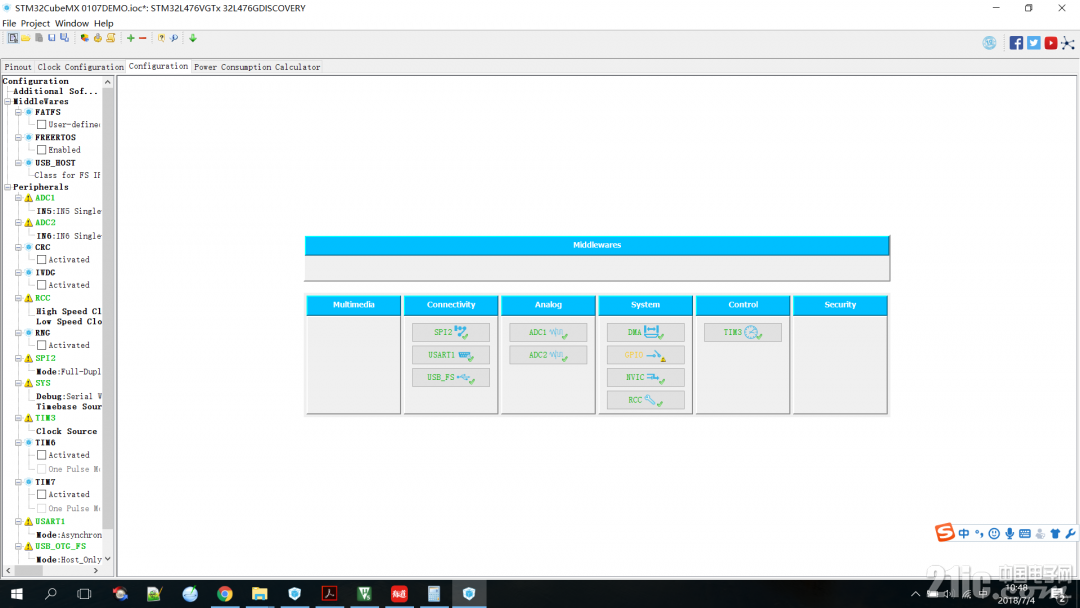
Task: Click the New Project toolbar icon
Action: [x=12, y=39]
